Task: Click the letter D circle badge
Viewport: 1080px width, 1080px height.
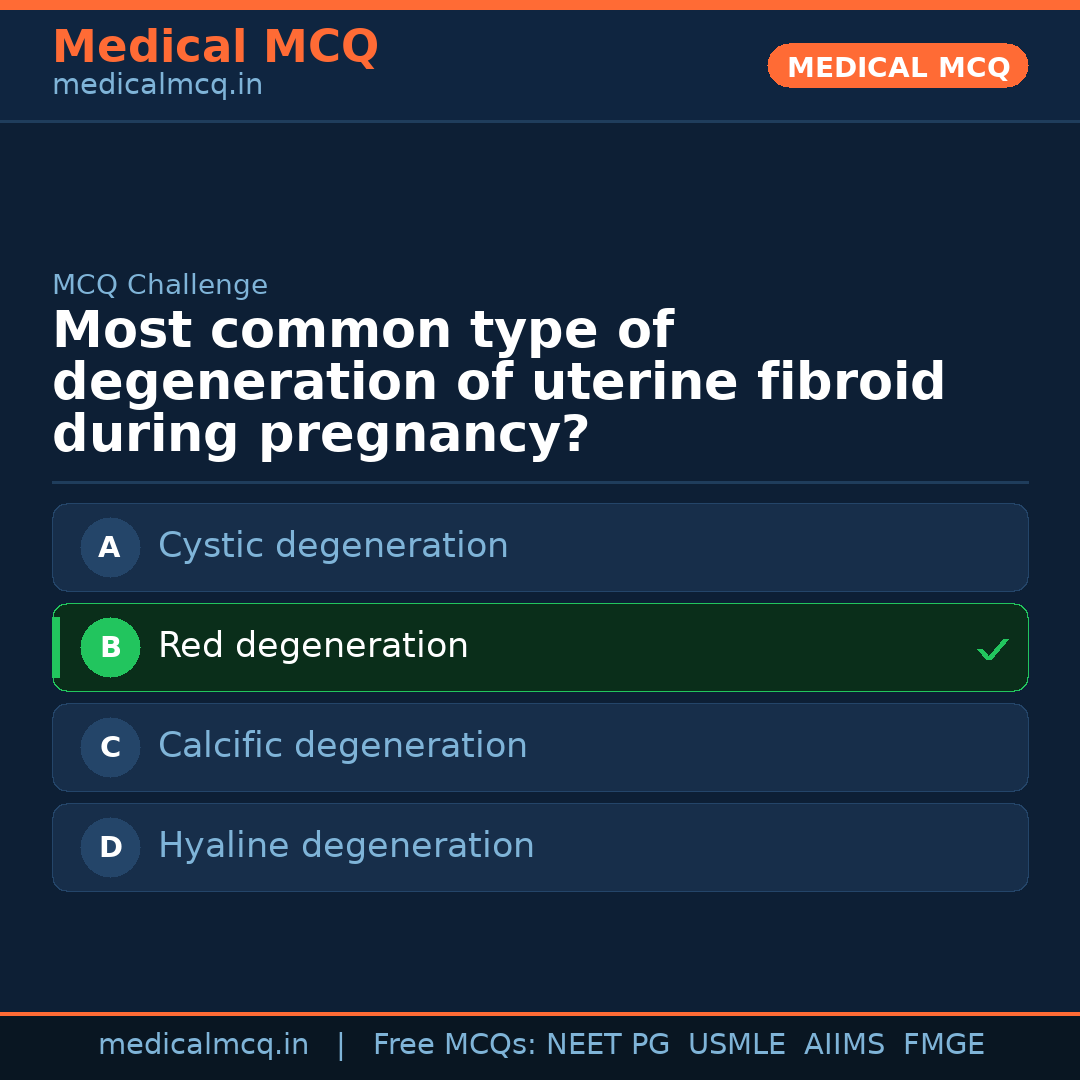Action: (110, 847)
